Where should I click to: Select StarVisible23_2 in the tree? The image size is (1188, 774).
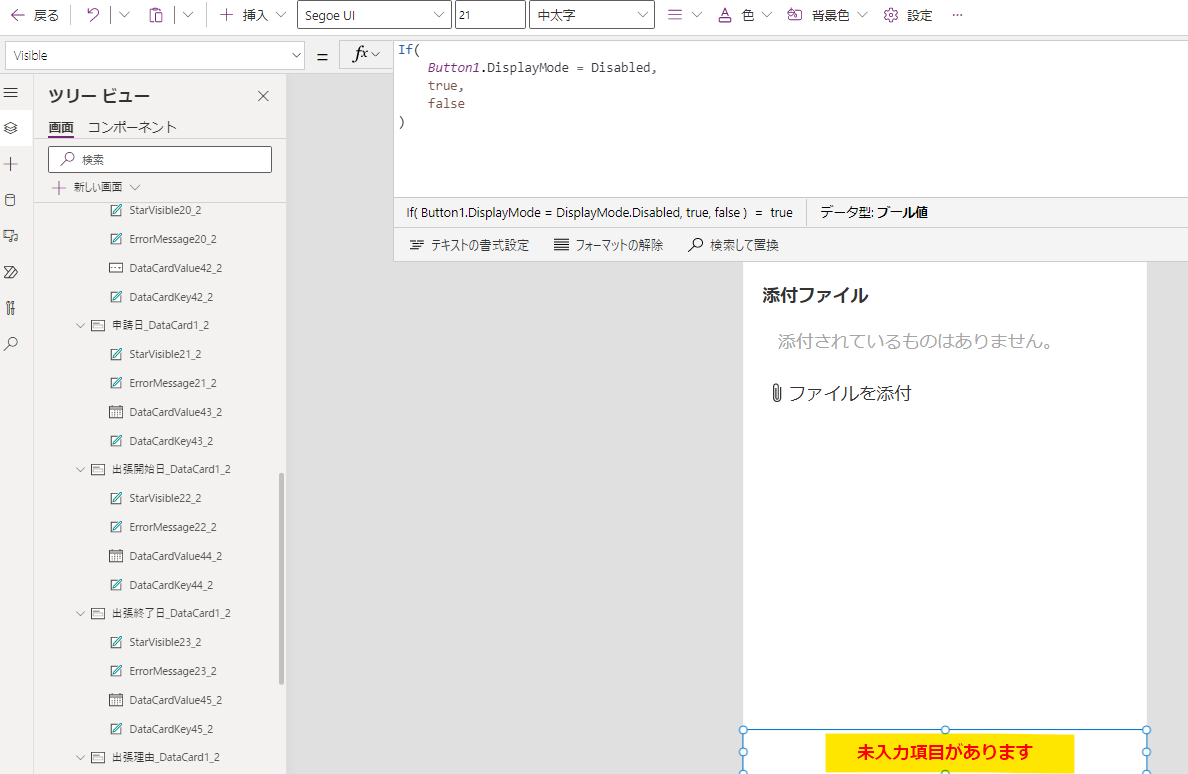point(164,642)
